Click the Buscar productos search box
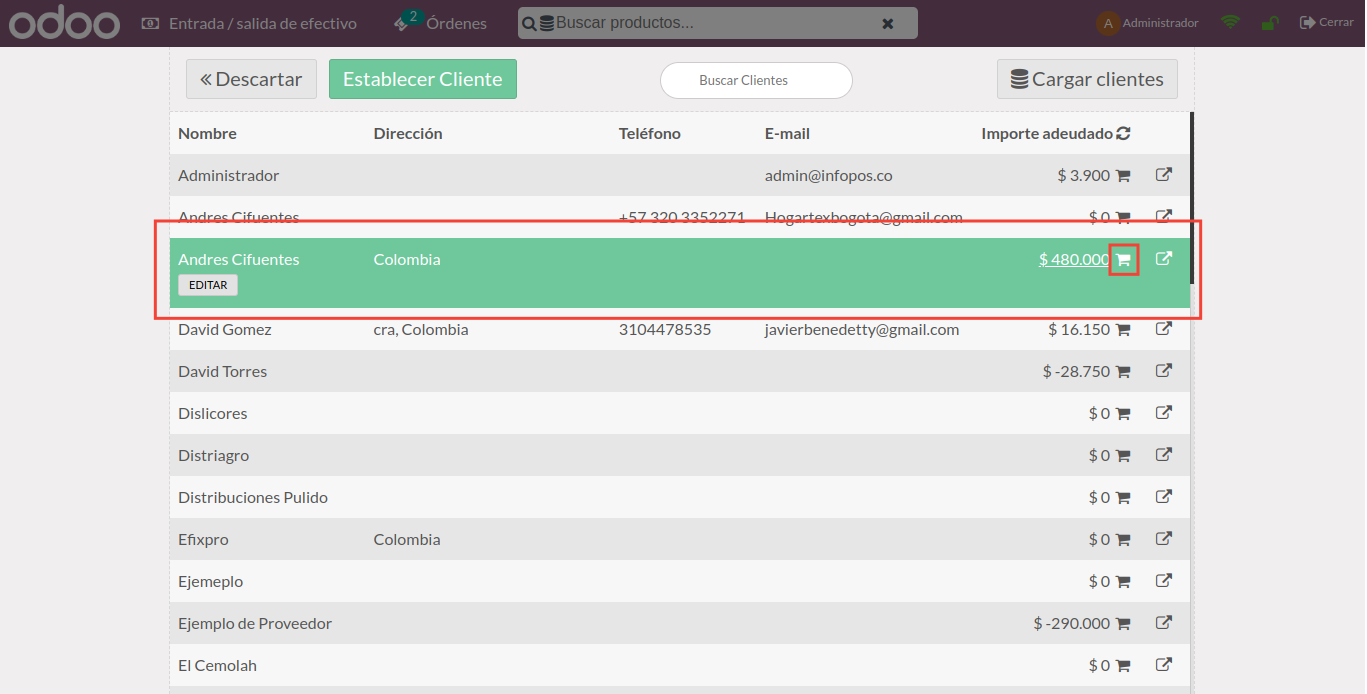 710,23
